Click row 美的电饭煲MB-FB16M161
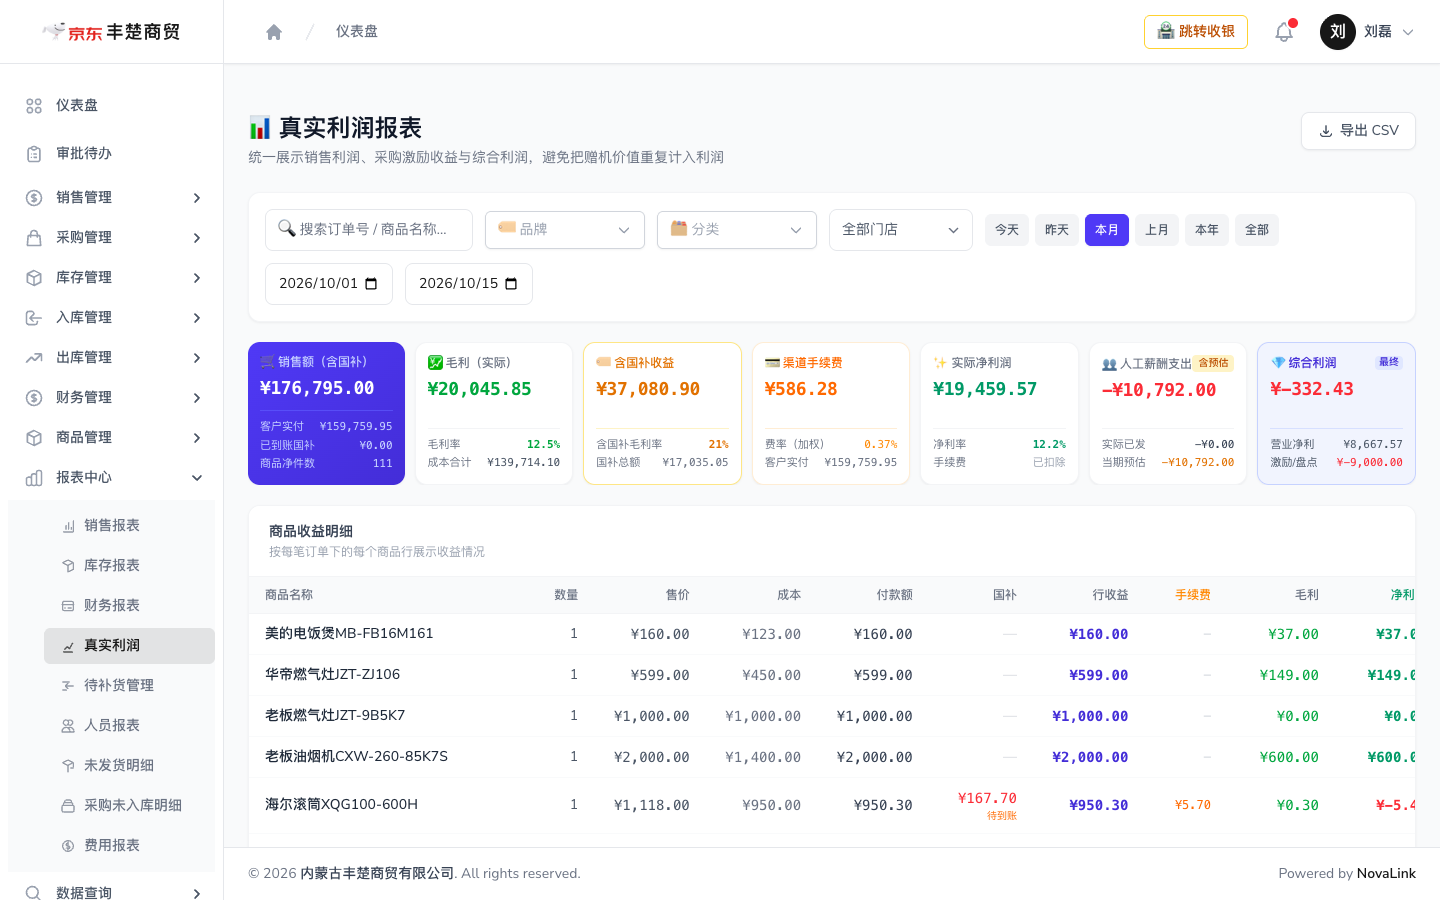Image resolution: width=1440 pixels, height=900 pixels. click(x=832, y=634)
